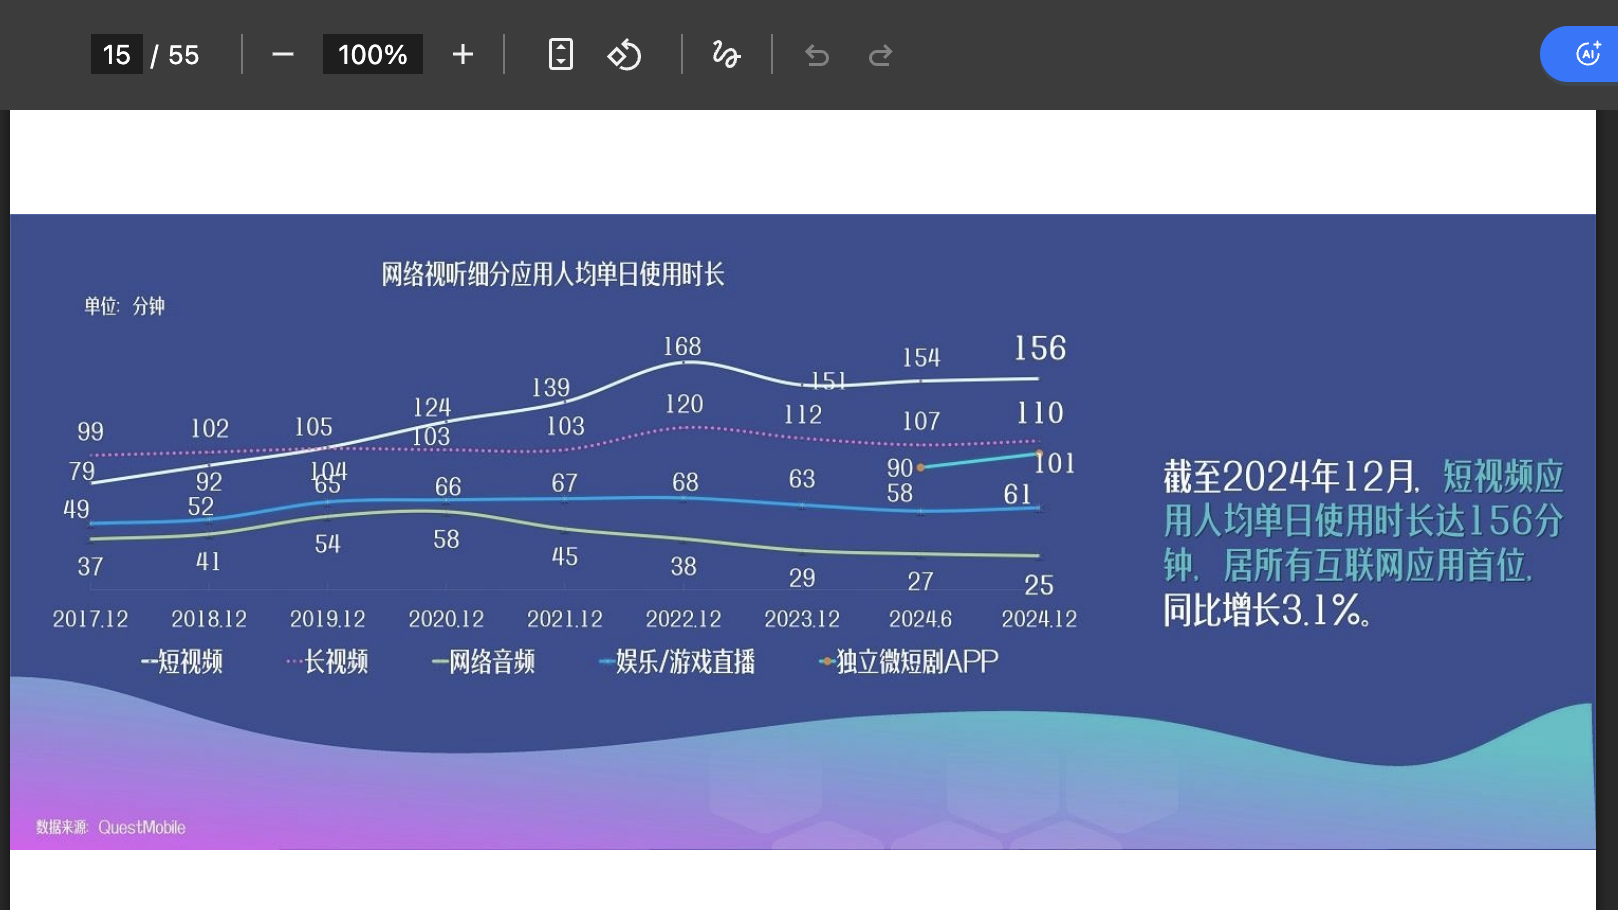Click the 156 data label on chart
Screen dimensions: 1618x910
1040,348
